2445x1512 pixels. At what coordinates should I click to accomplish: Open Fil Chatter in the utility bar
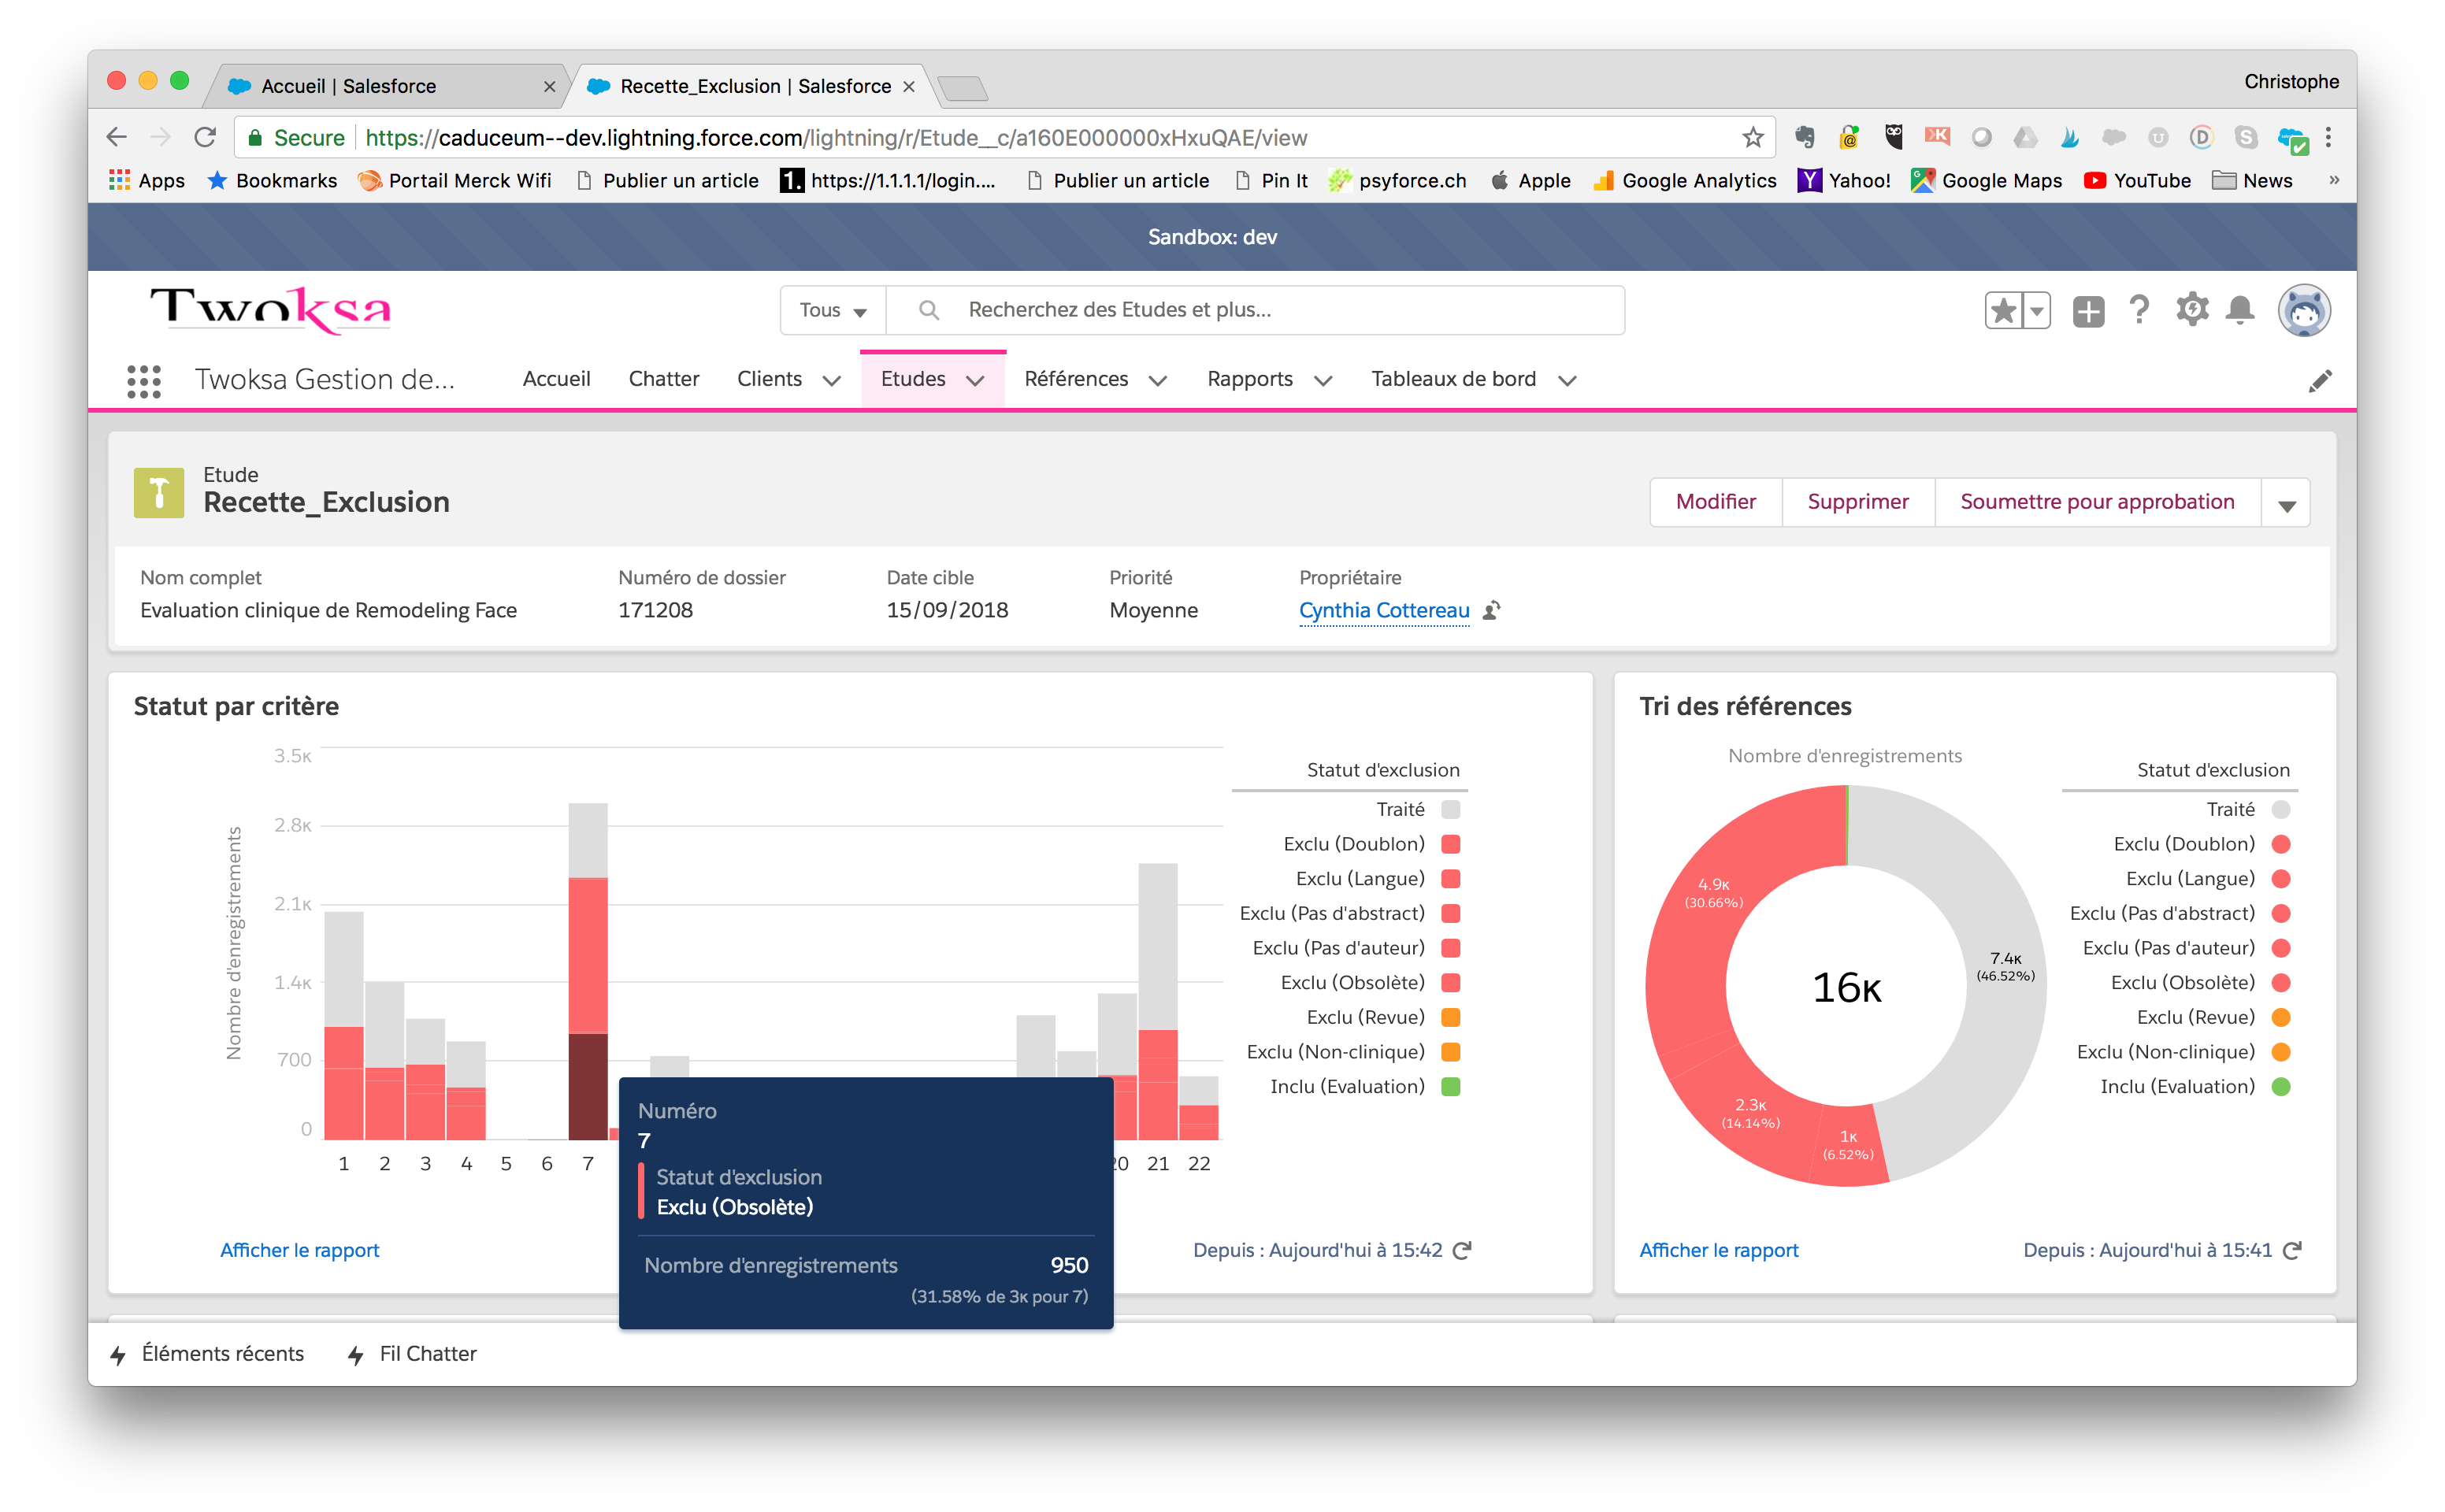pos(412,1354)
